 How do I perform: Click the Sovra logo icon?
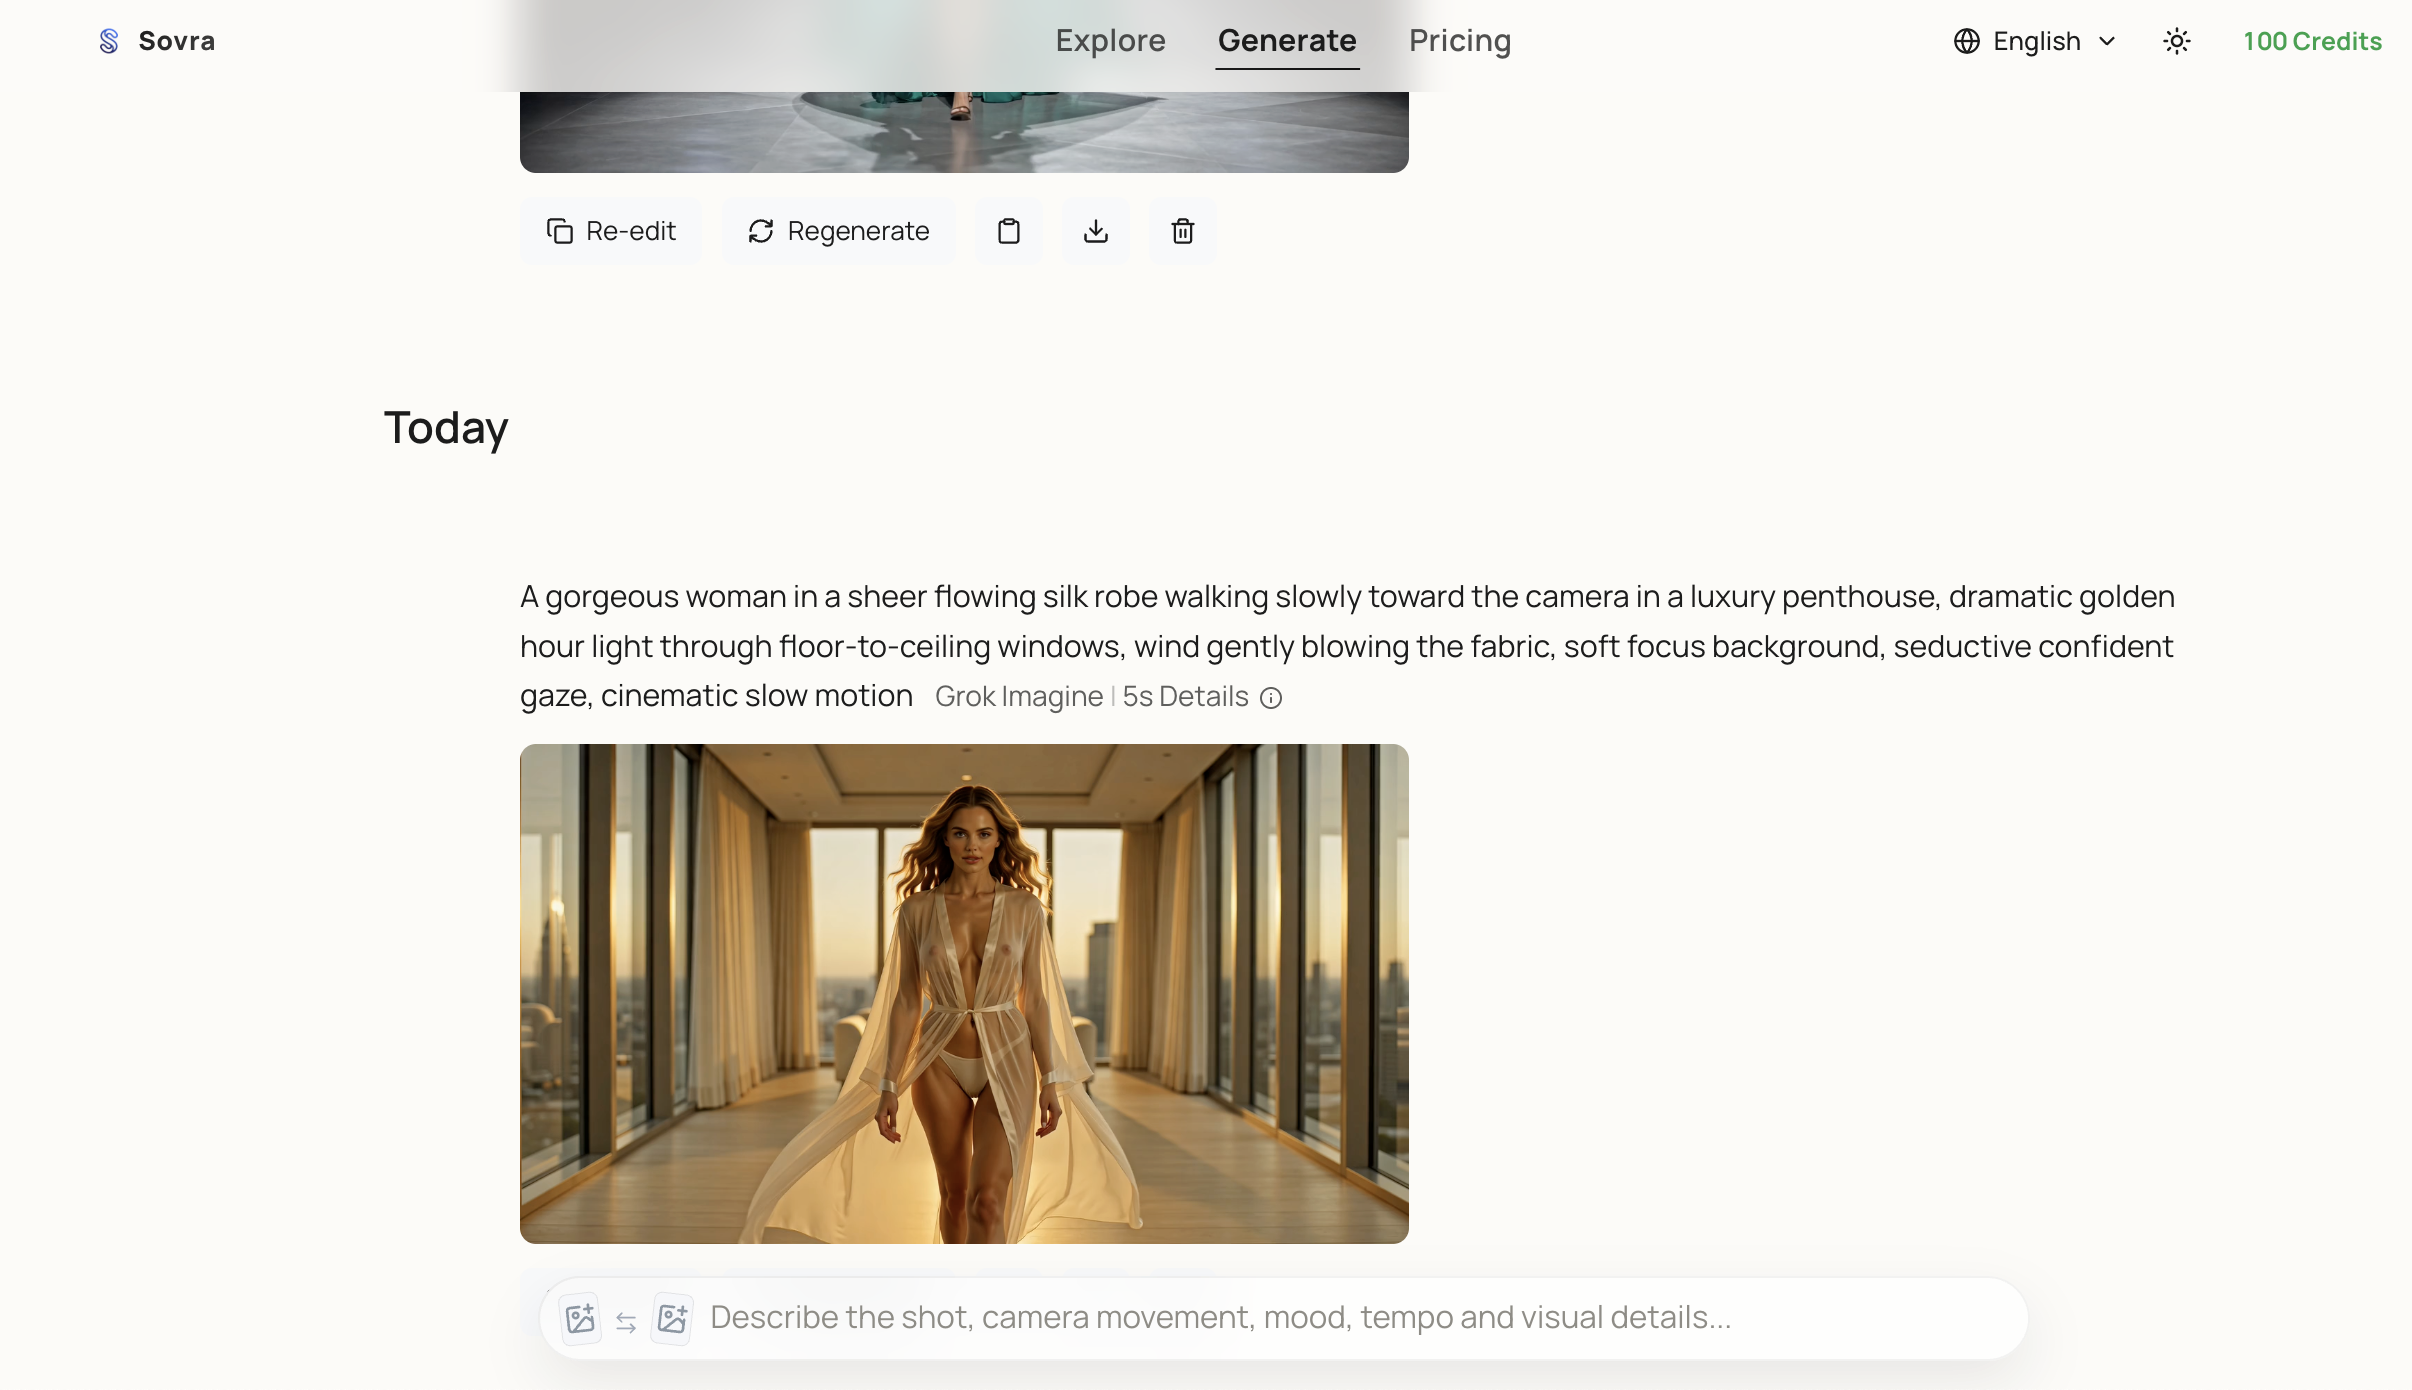tap(108, 40)
